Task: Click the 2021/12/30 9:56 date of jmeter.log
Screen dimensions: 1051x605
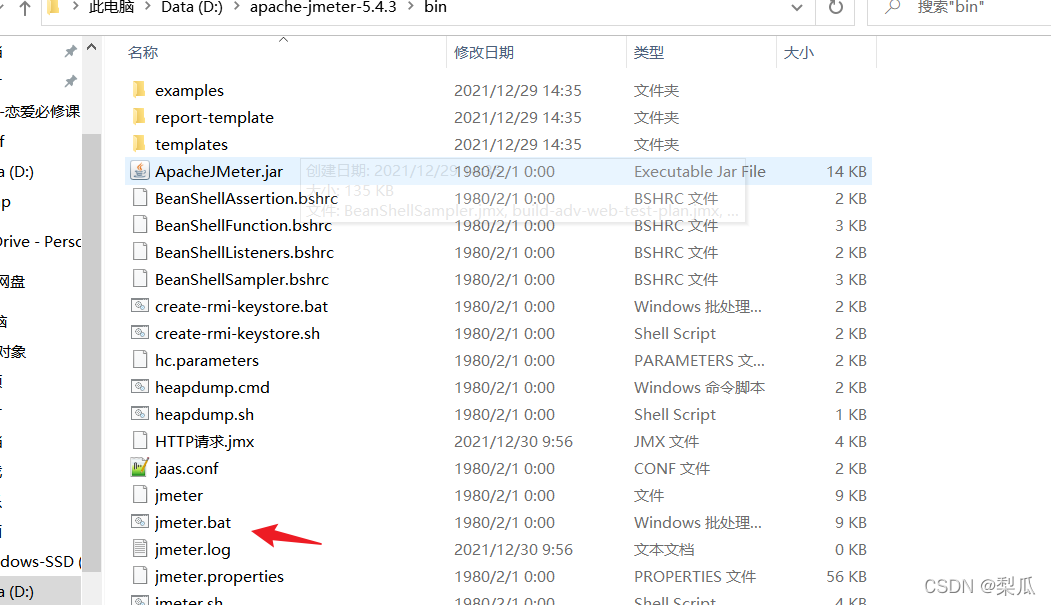Action: click(x=513, y=549)
